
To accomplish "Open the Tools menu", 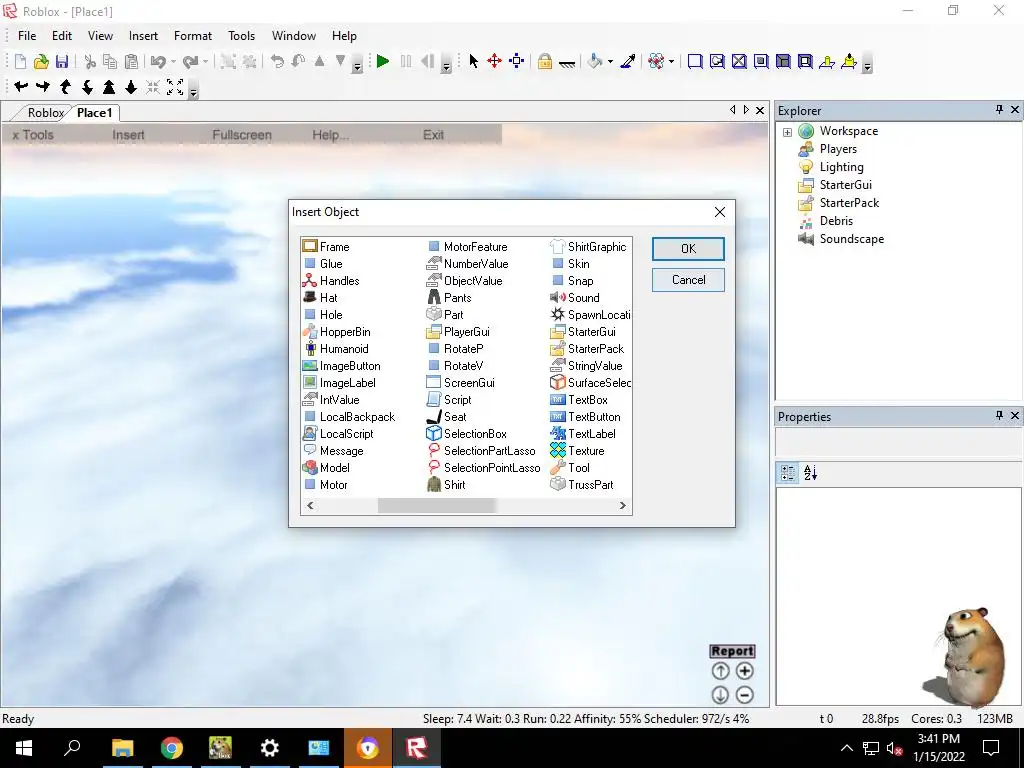I will click(x=241, y=36).
